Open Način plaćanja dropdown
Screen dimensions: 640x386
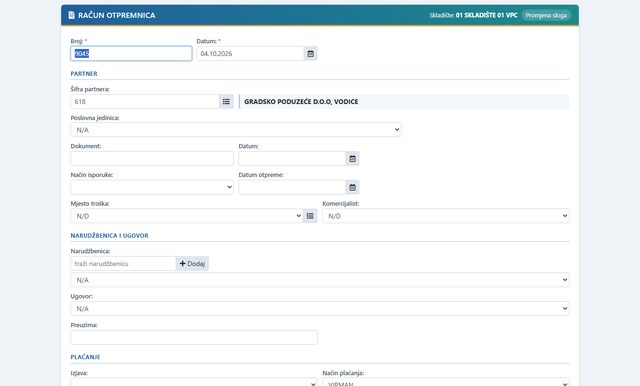[x=446, y=382]
